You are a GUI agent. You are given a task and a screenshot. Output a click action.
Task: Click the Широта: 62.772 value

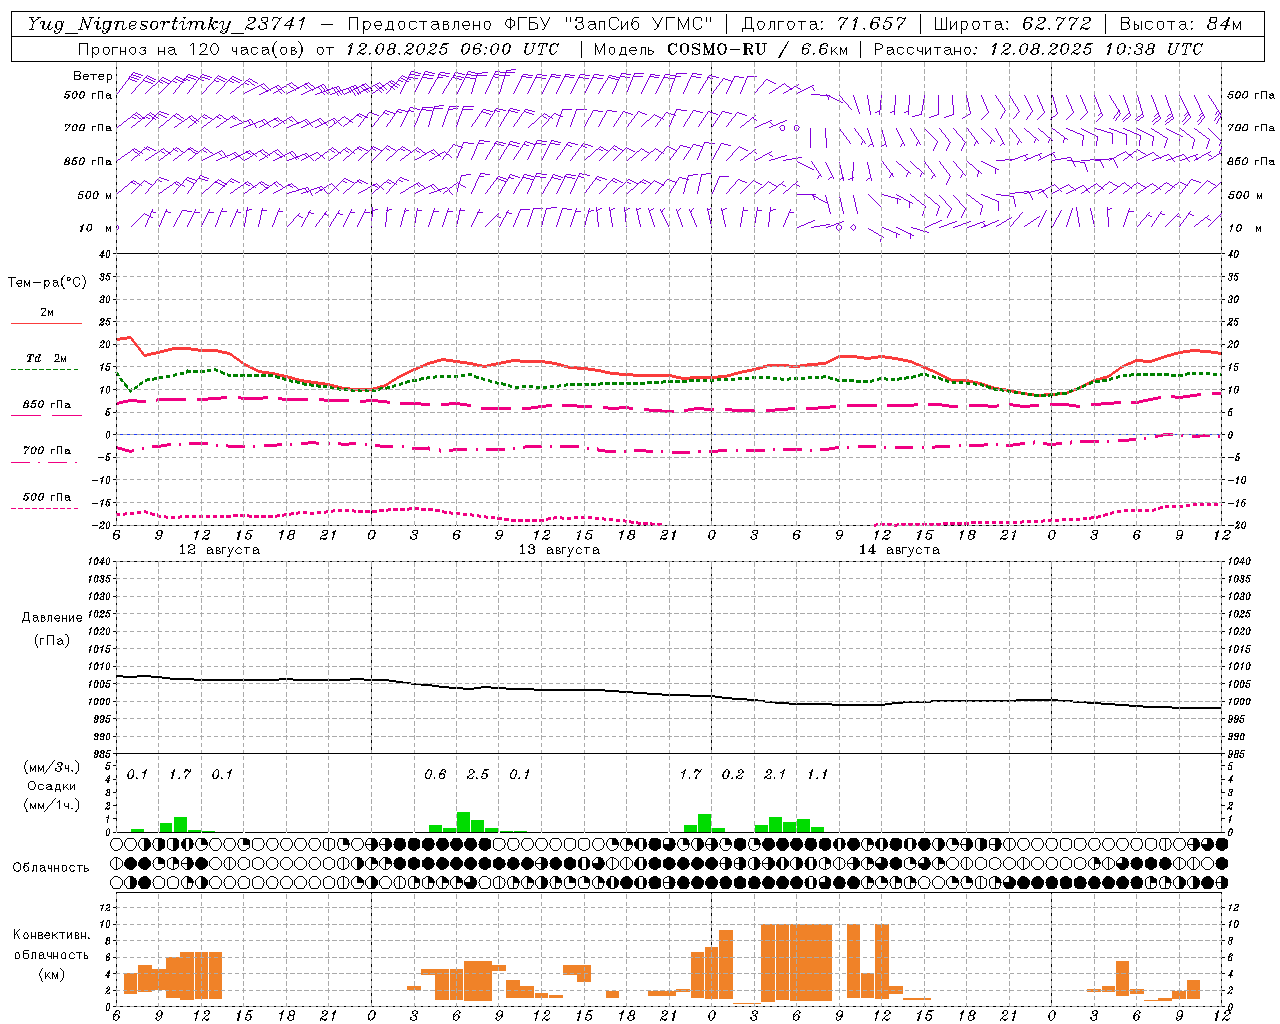pos(1012,24)
